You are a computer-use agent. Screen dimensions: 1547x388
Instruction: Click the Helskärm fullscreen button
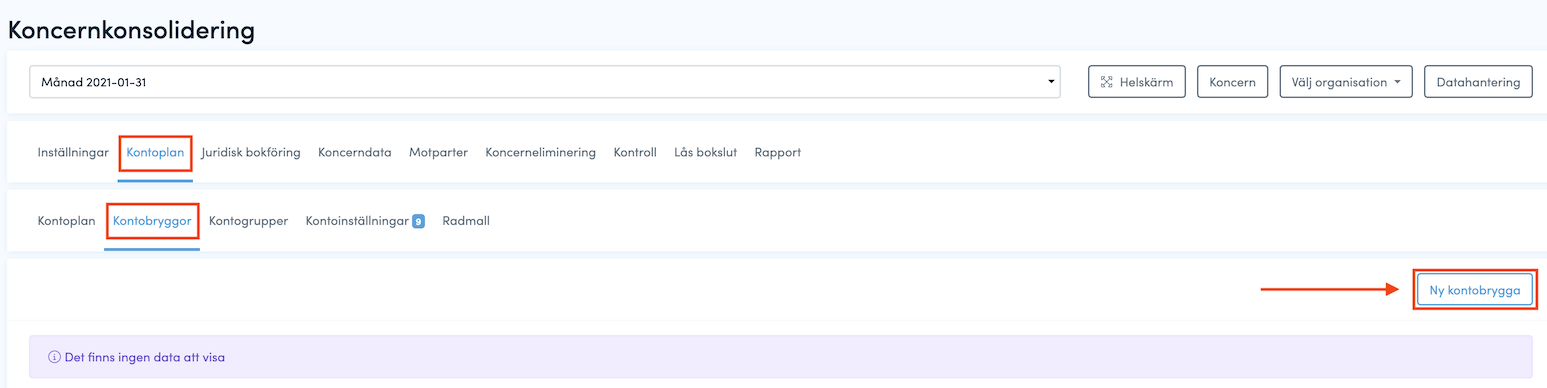click(x=1137, y=82)
